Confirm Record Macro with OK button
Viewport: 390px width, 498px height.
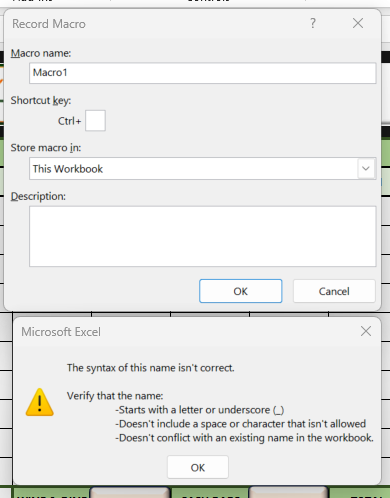[x=241, y=291]
